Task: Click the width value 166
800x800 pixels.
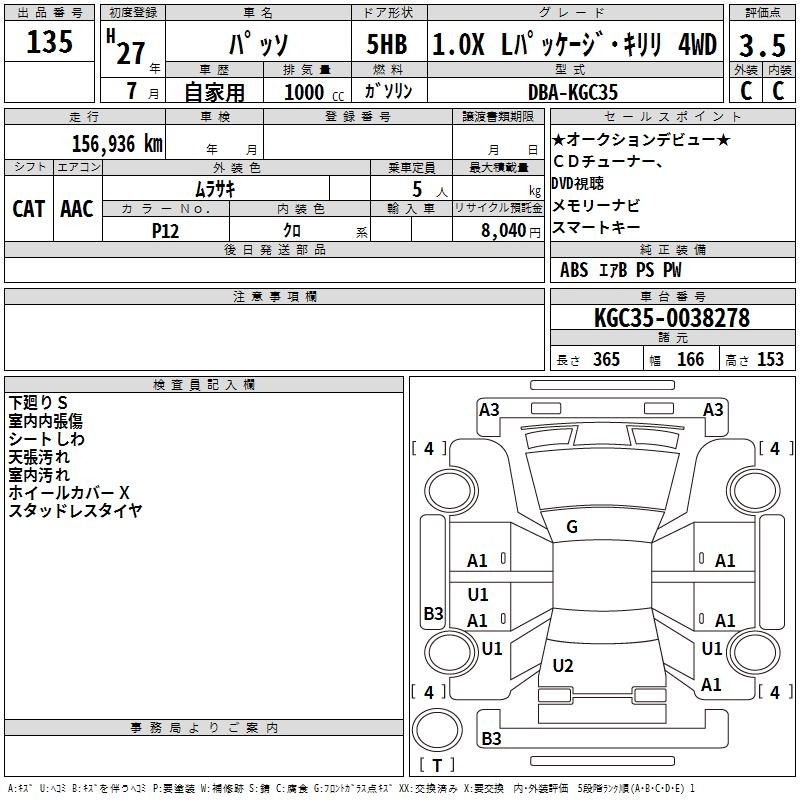Action: click(690, 359)
